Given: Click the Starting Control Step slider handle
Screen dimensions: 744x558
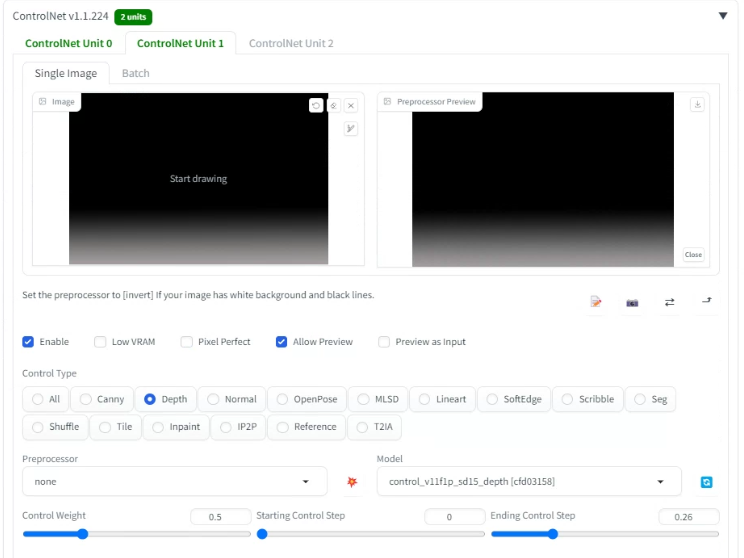Looking at the screenshot, I should [262, 534].
